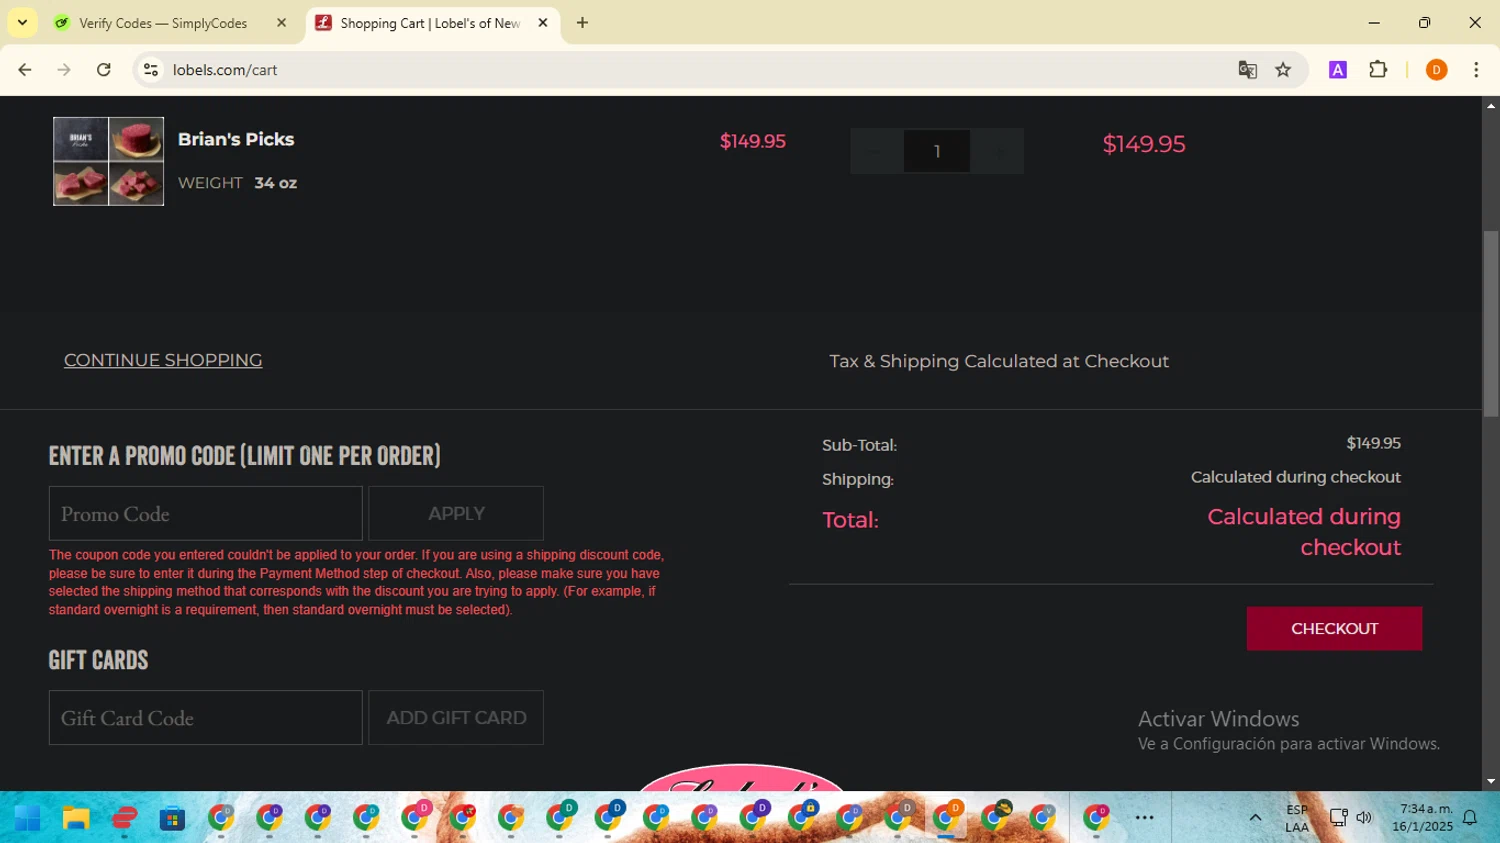1500x843 pixels.
Task: Switch the ESP LAA keyboard language
Action: (1297, 818)
